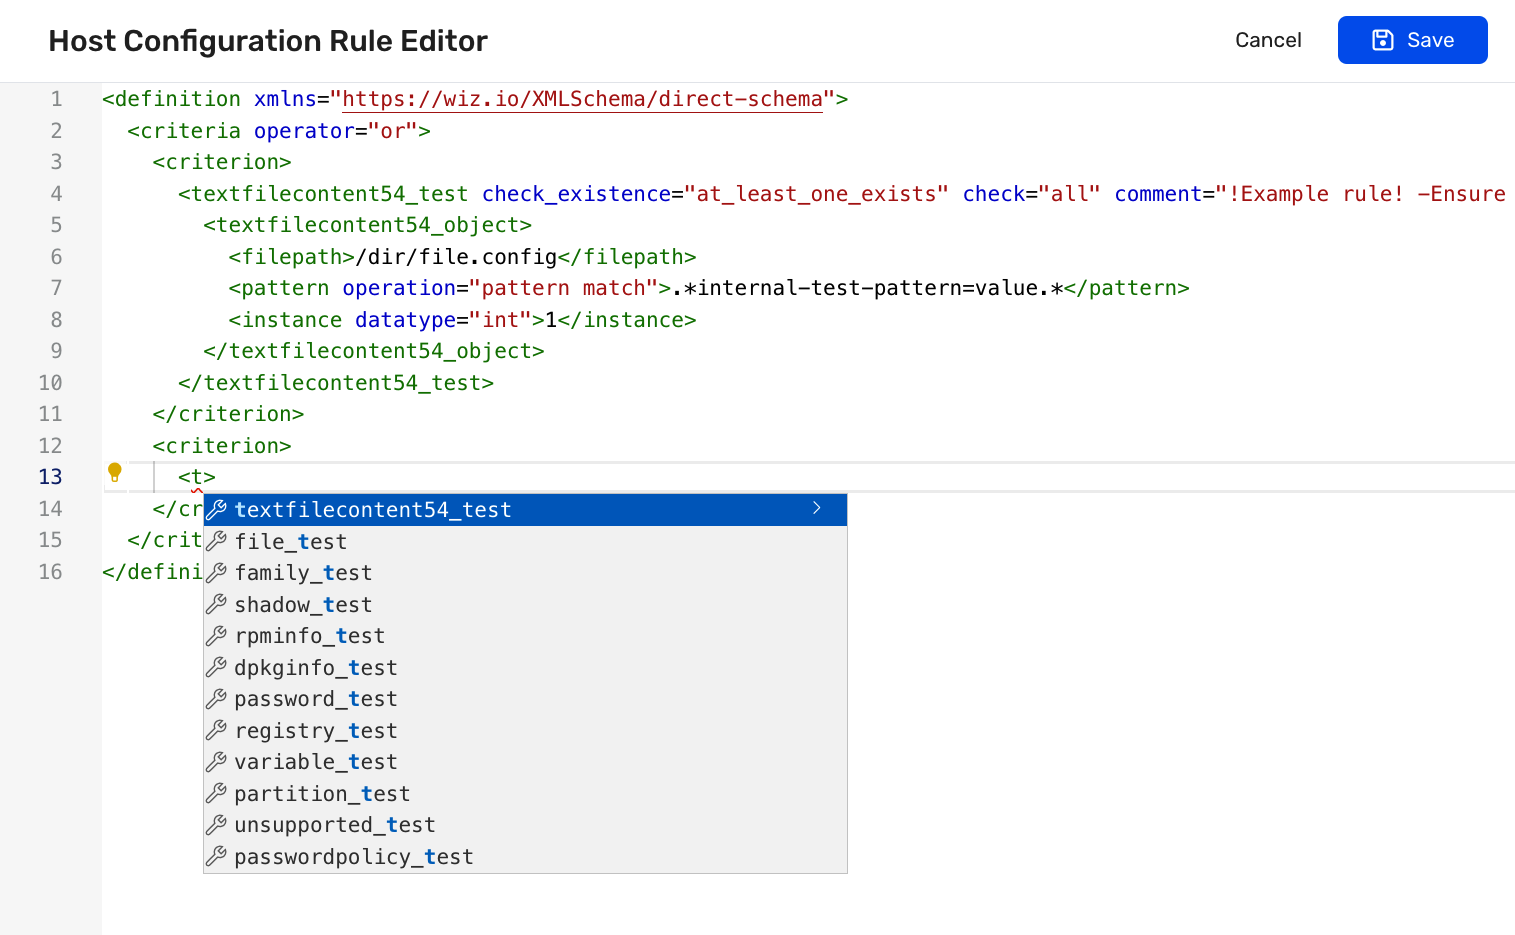Image resolution: width=1515 pixels, height=935 pixels.
Task: Expand details arrow of textfilecontent54_test suggestion
Action: pyautogui.click(x=817, y=509)
